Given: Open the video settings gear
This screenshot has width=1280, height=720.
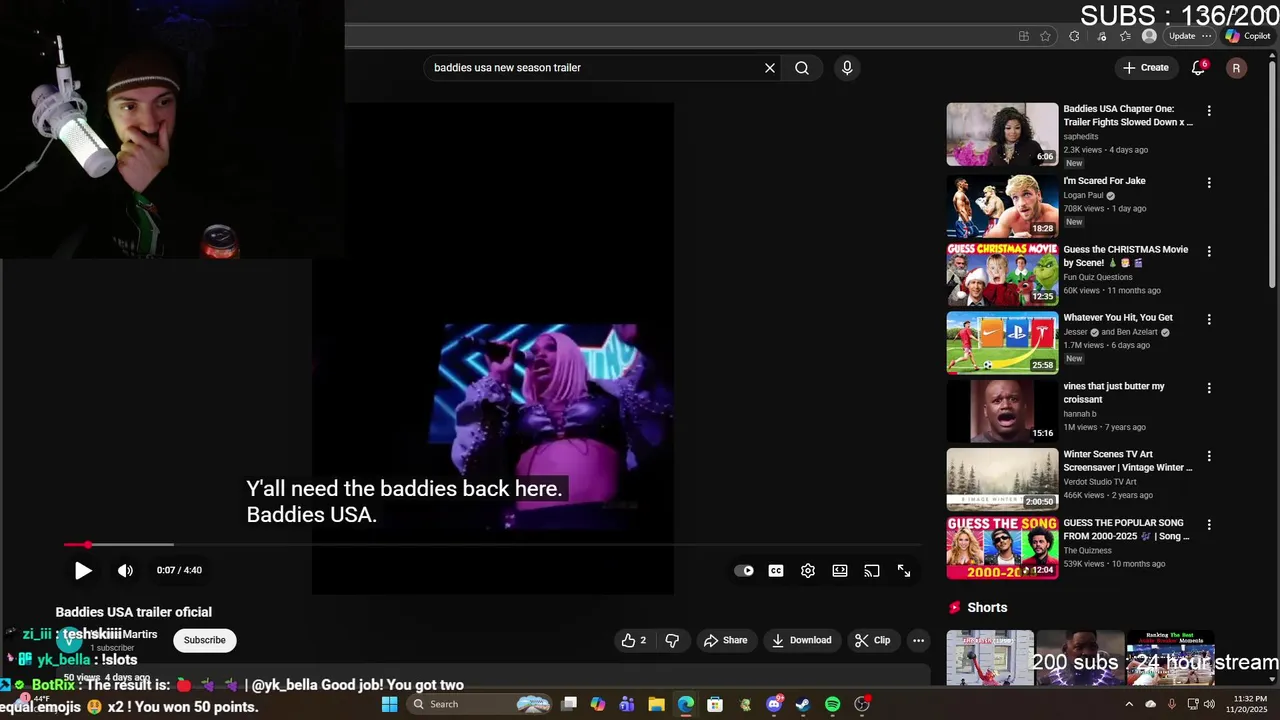Looking at the screenshot, I should 808,571.
